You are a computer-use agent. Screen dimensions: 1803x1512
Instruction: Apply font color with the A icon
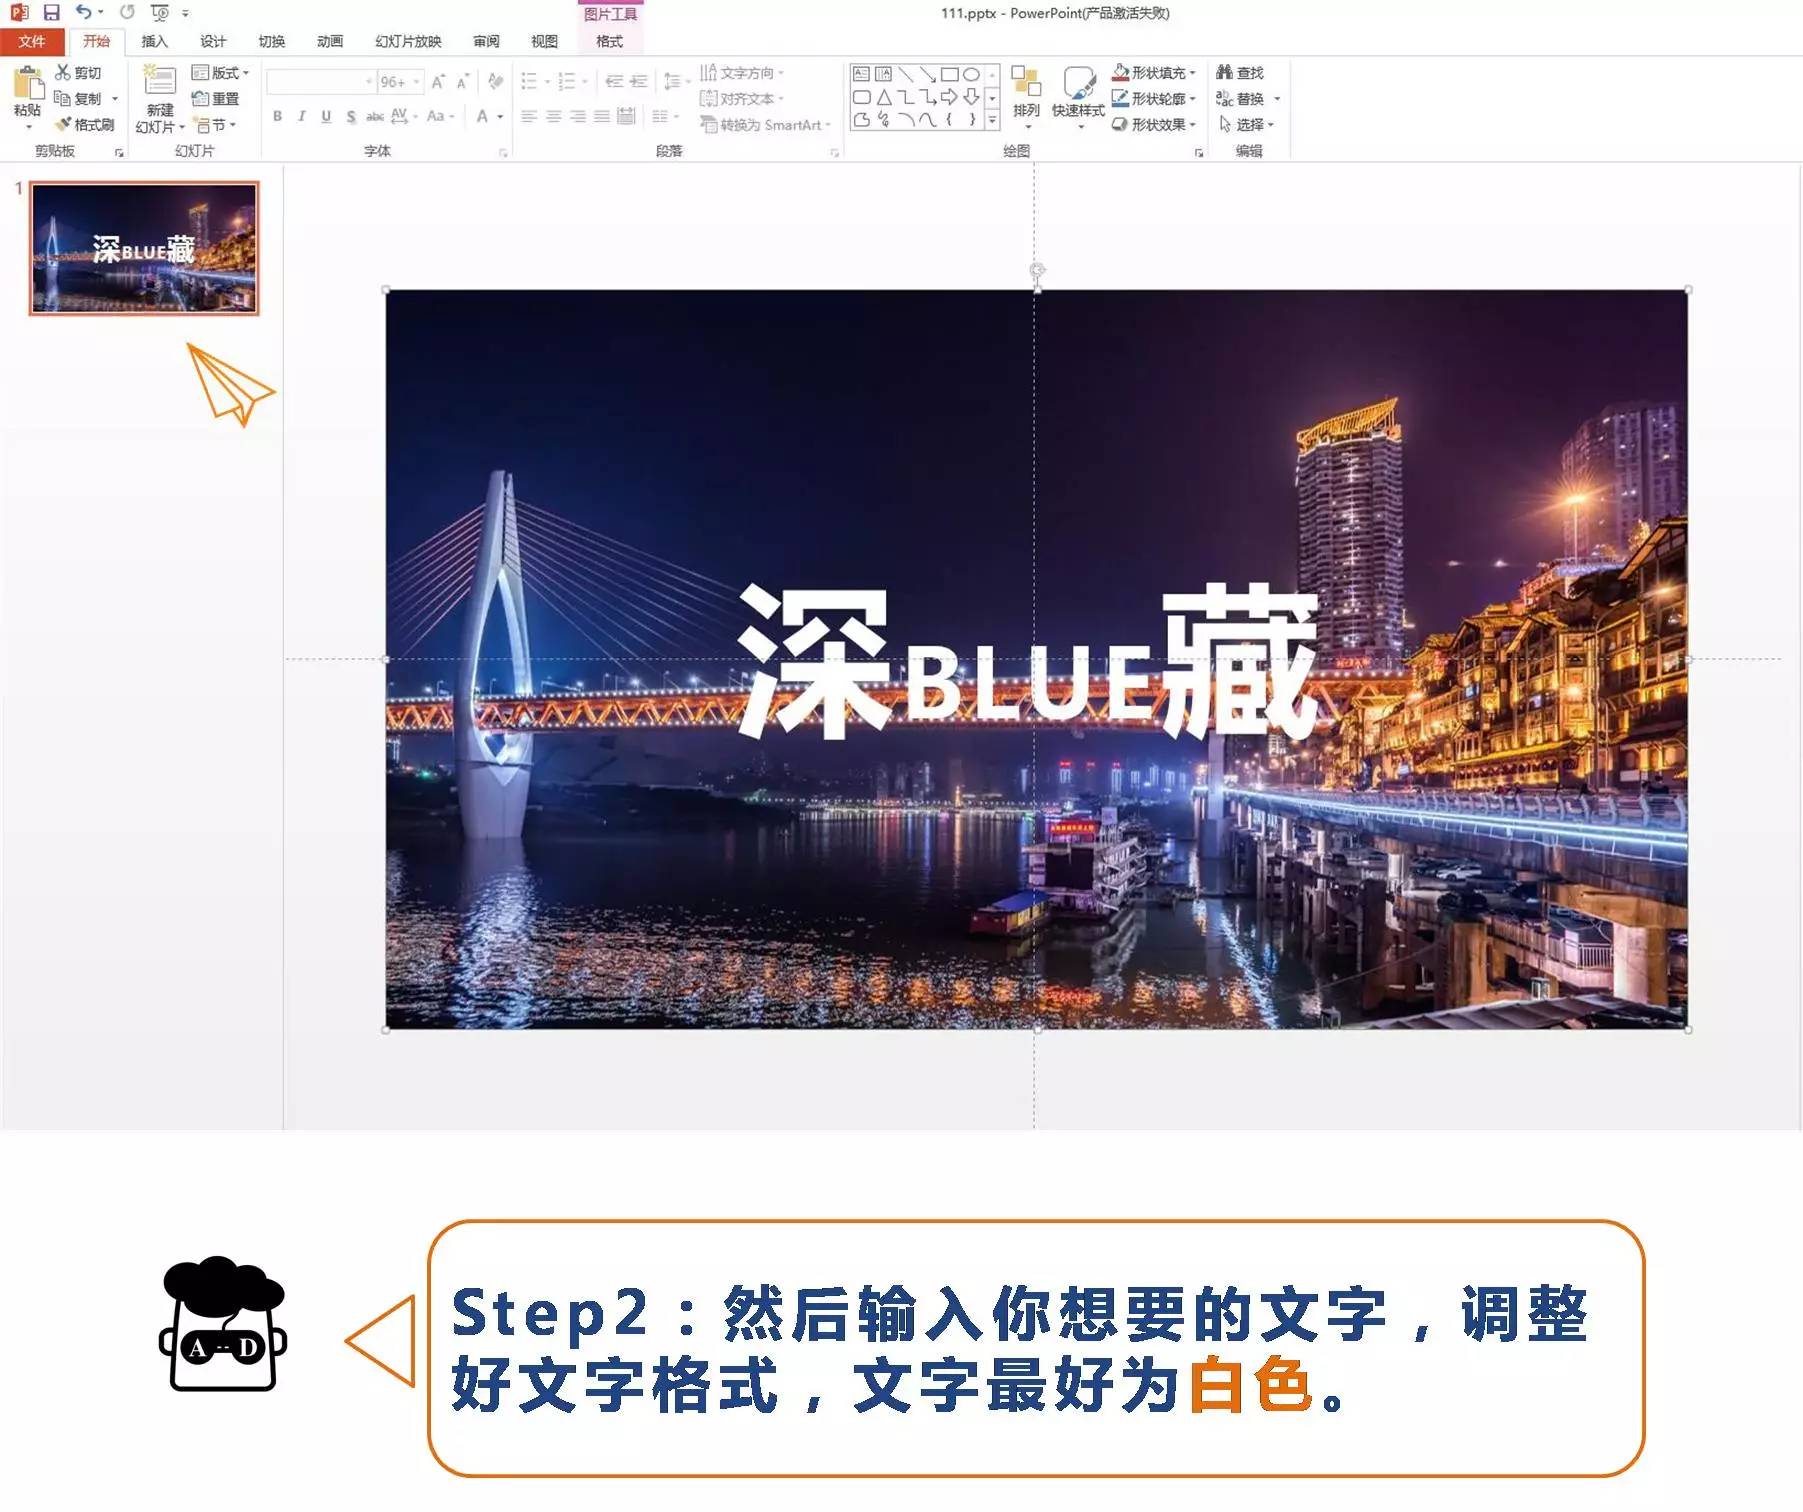pos(482,116)
